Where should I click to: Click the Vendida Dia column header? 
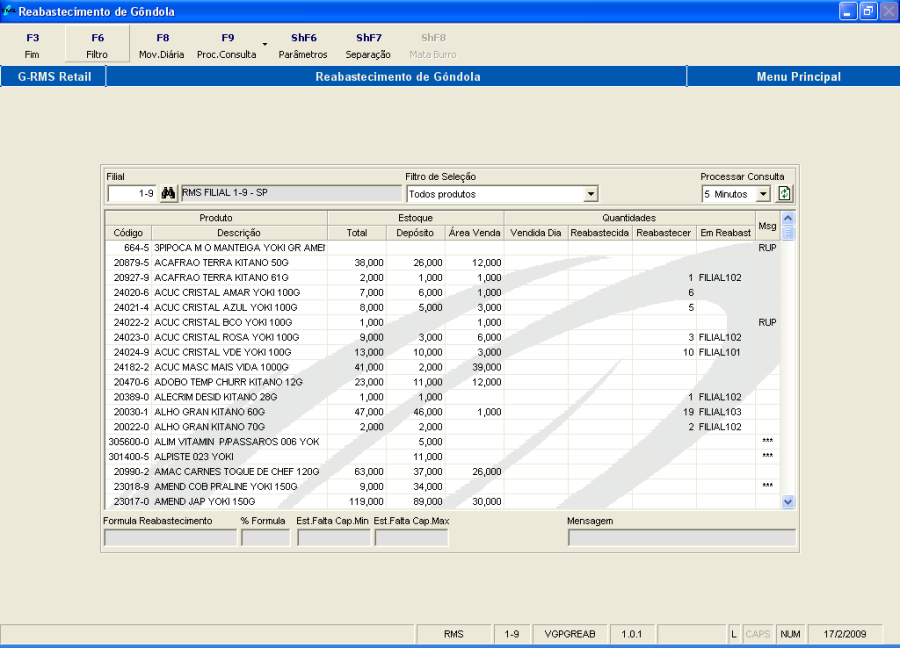point(536,233)
